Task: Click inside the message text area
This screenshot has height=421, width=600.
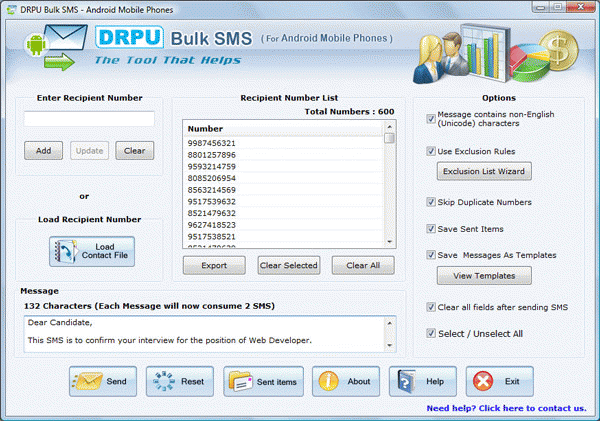Action: click(x=205, y=334)
